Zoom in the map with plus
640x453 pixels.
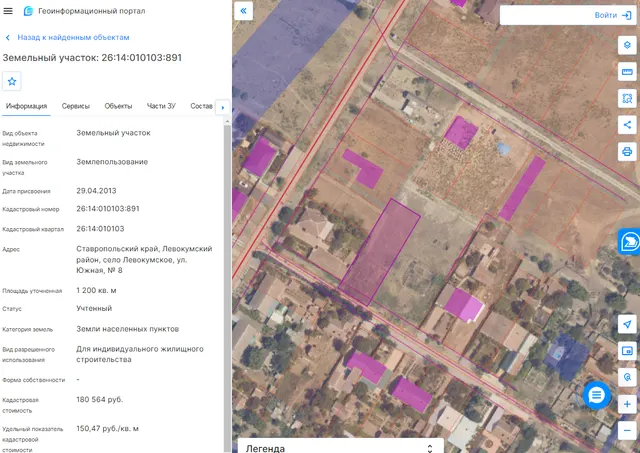click(x=627, y=404)
